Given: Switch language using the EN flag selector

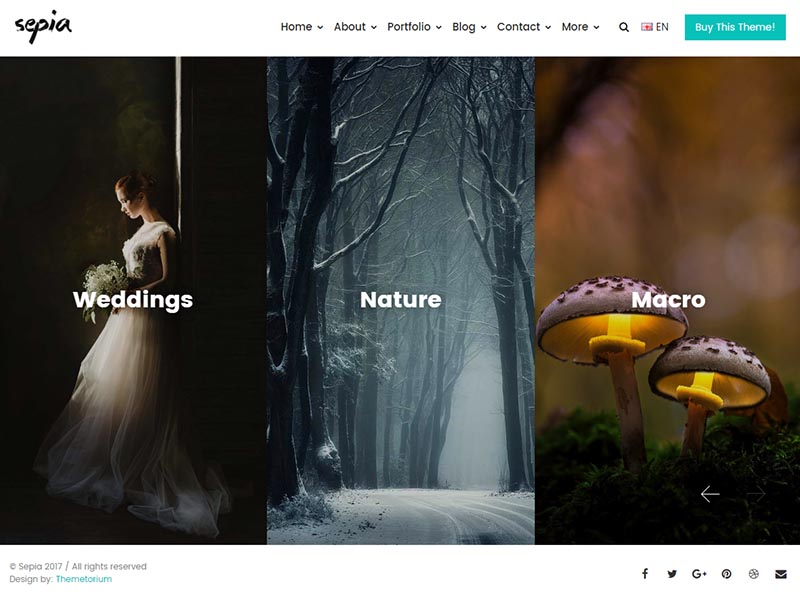Looking at the screenshot, I should coord(655,27).
